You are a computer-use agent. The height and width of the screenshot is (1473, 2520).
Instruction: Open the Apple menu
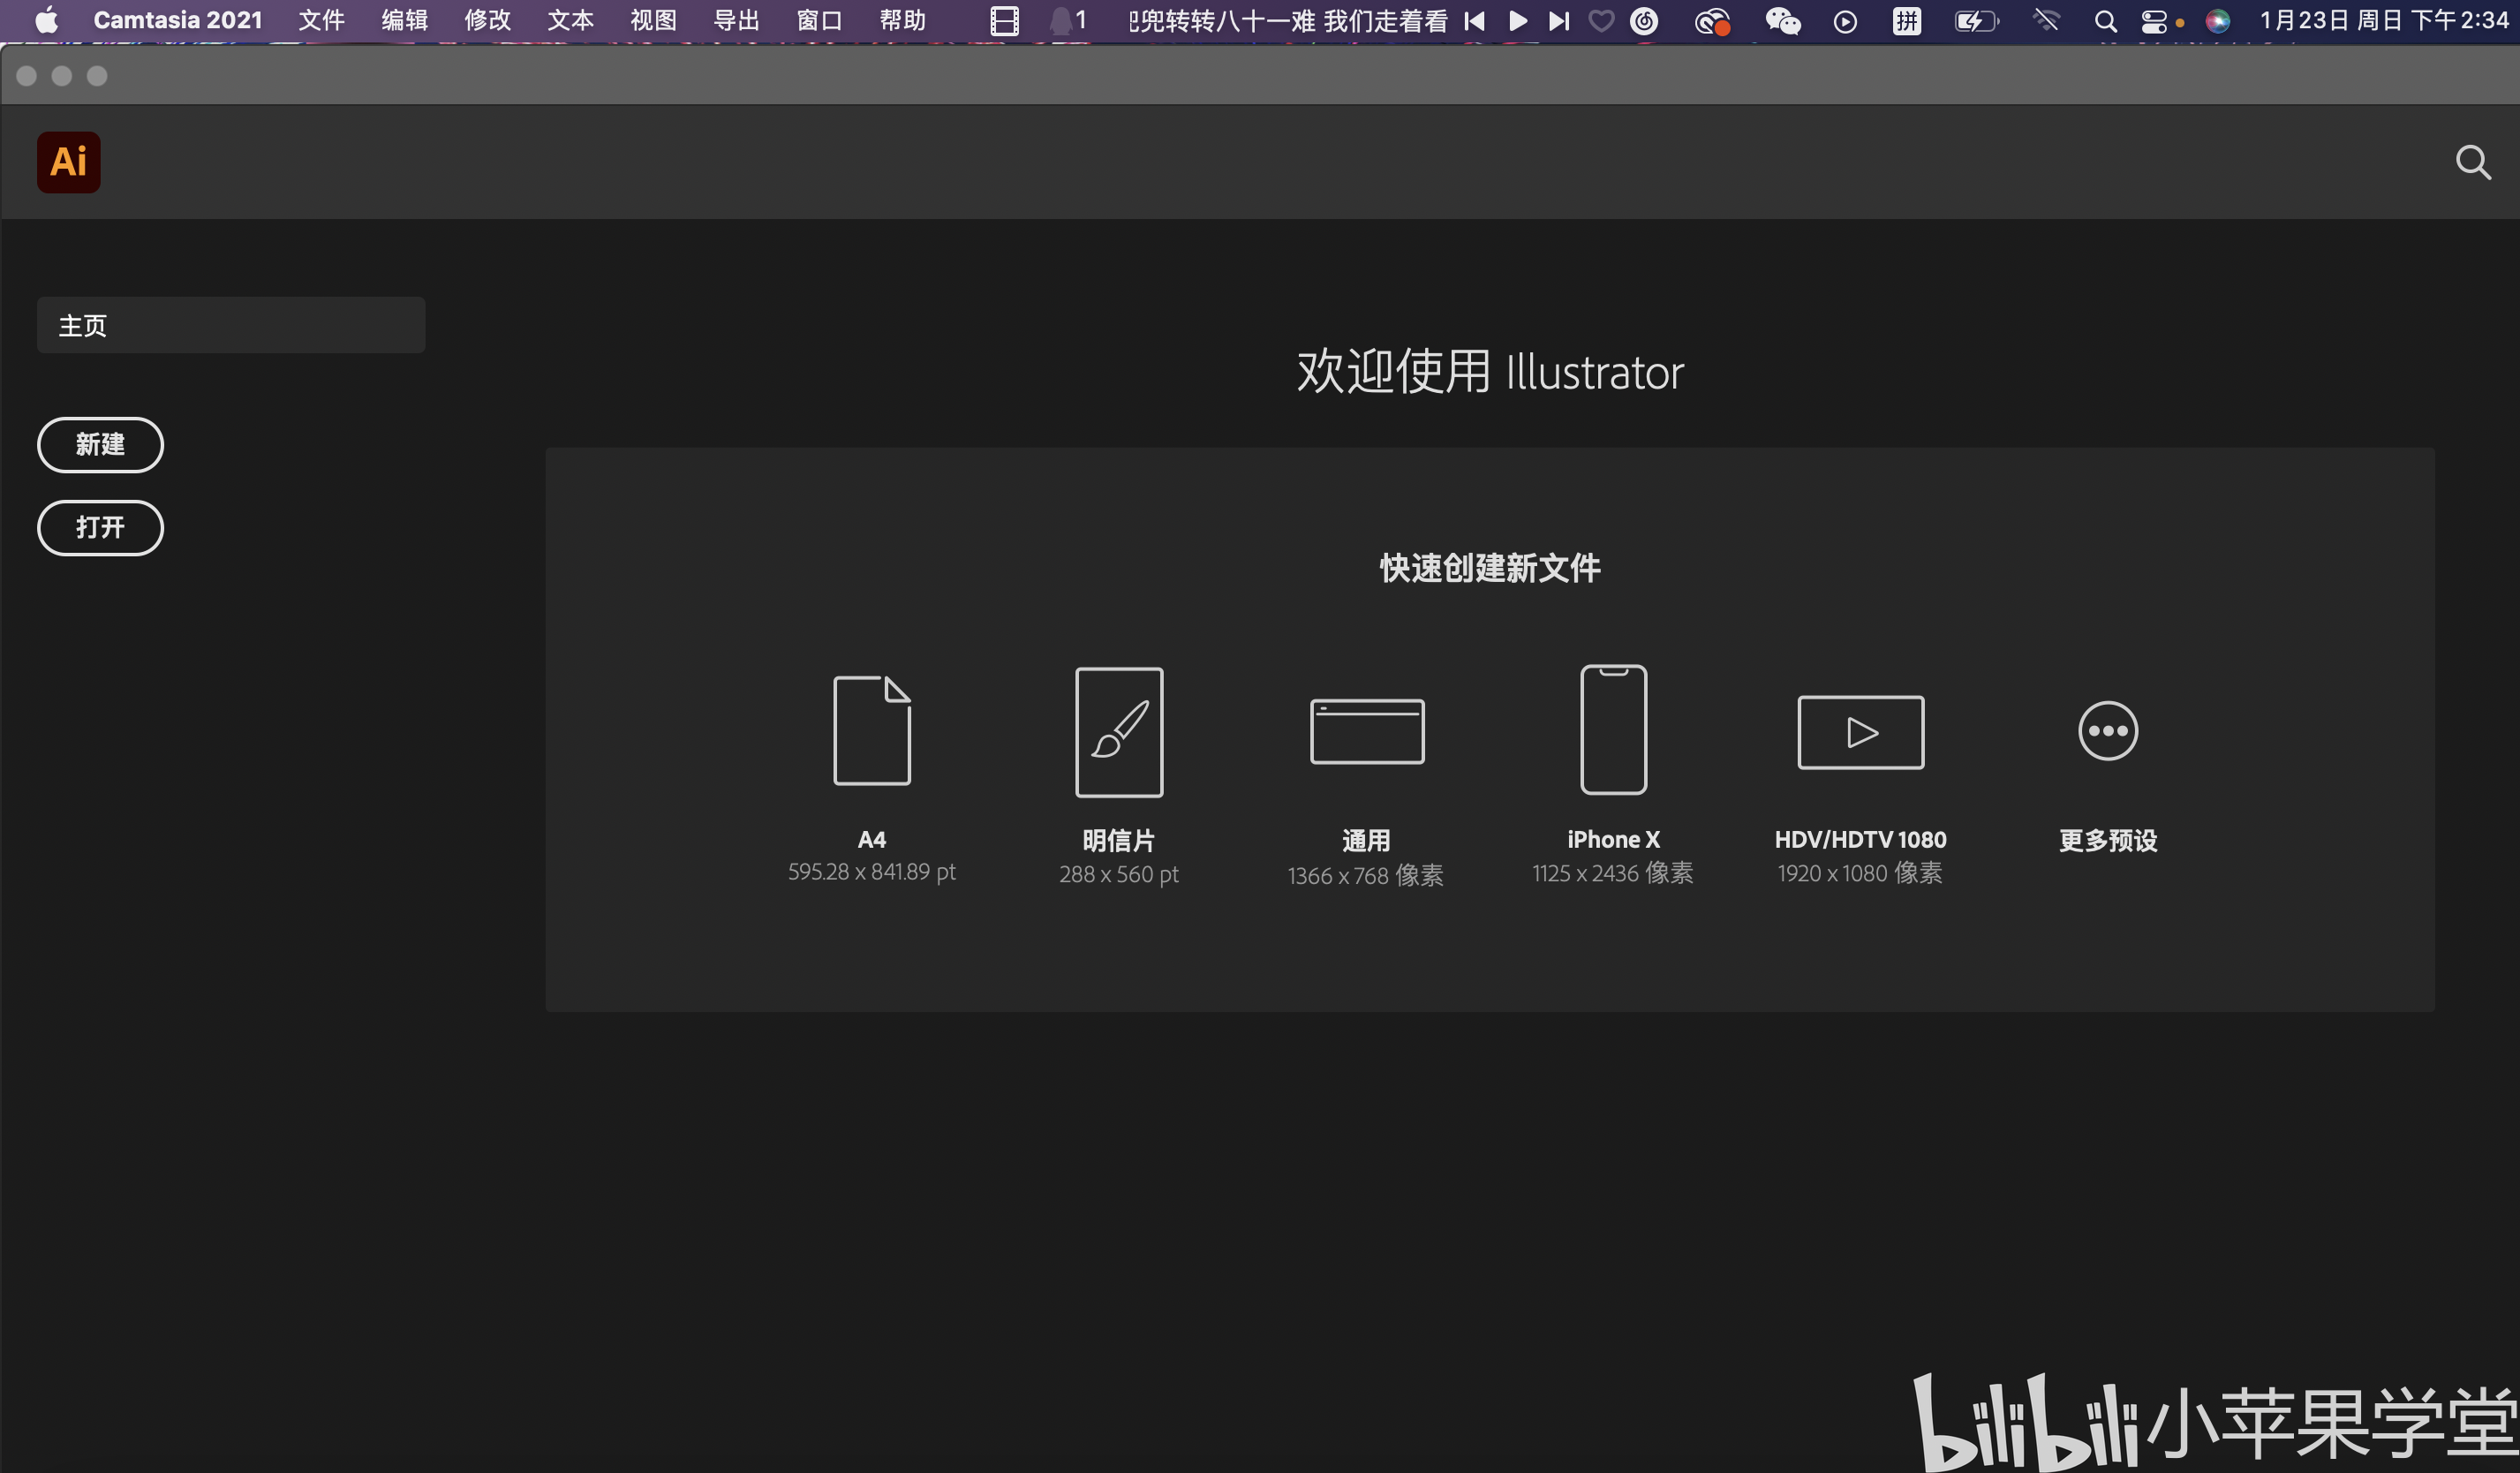(x=46, y=20)
